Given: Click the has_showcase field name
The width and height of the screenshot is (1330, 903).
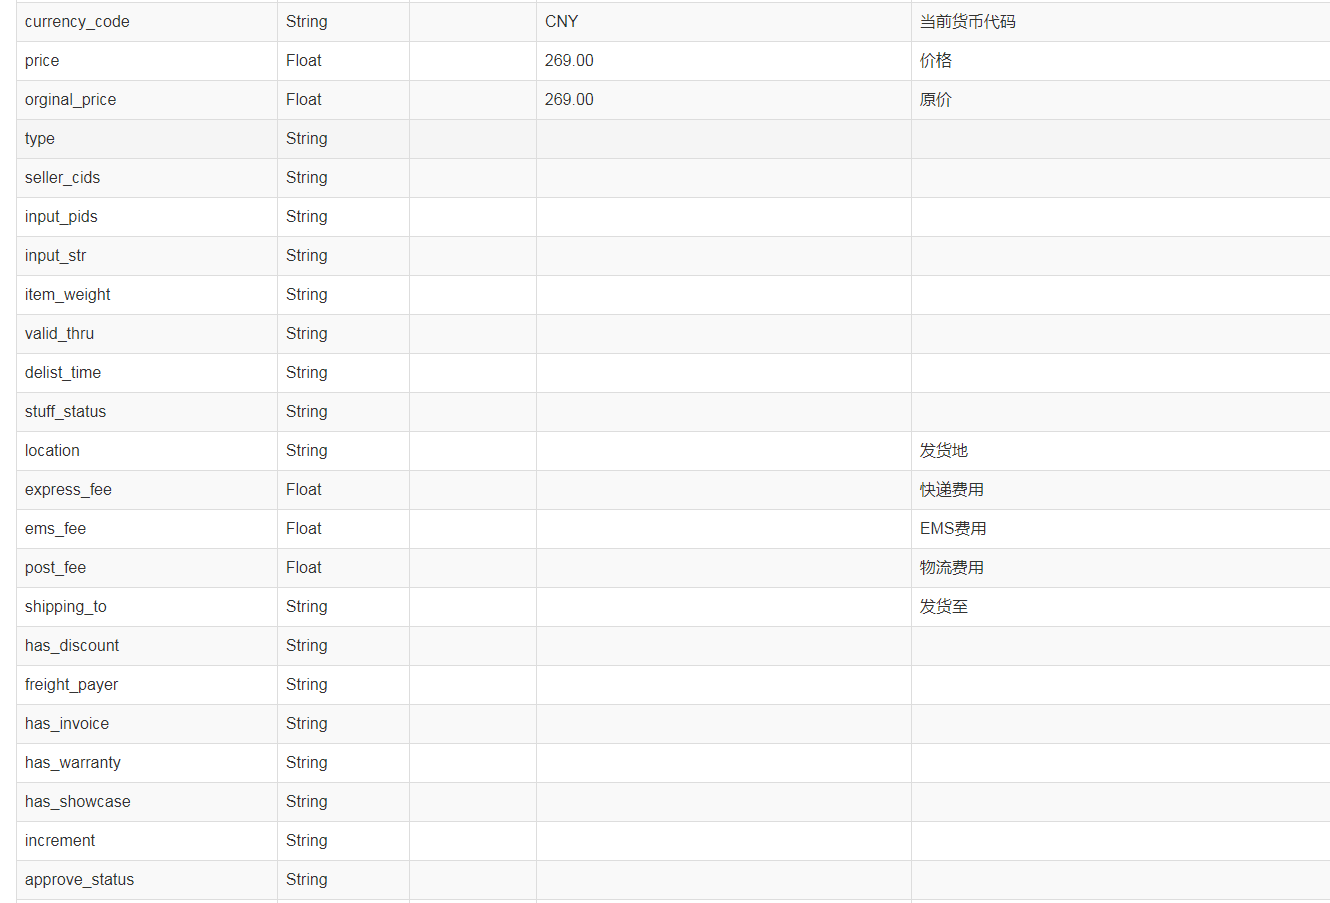Looking at the screenshot, I should point(78,802).
